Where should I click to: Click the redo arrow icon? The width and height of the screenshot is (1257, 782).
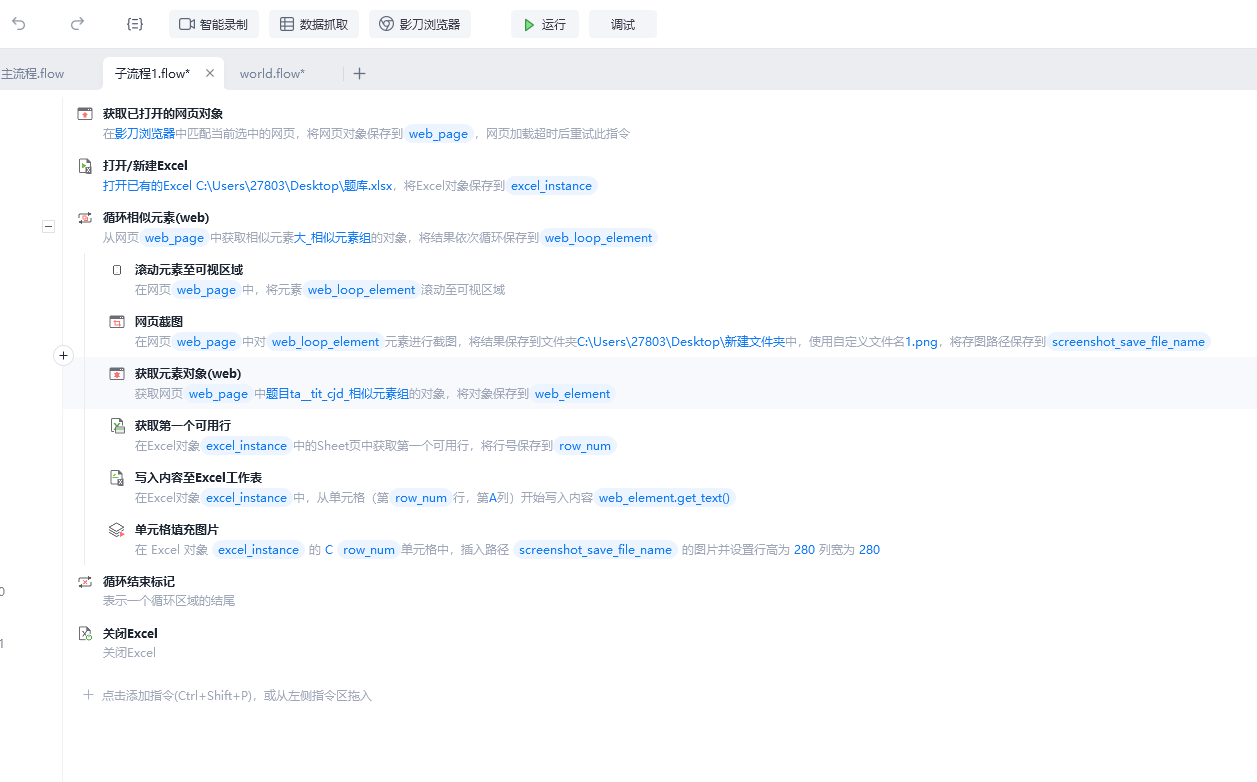click(x=77, y=24)
